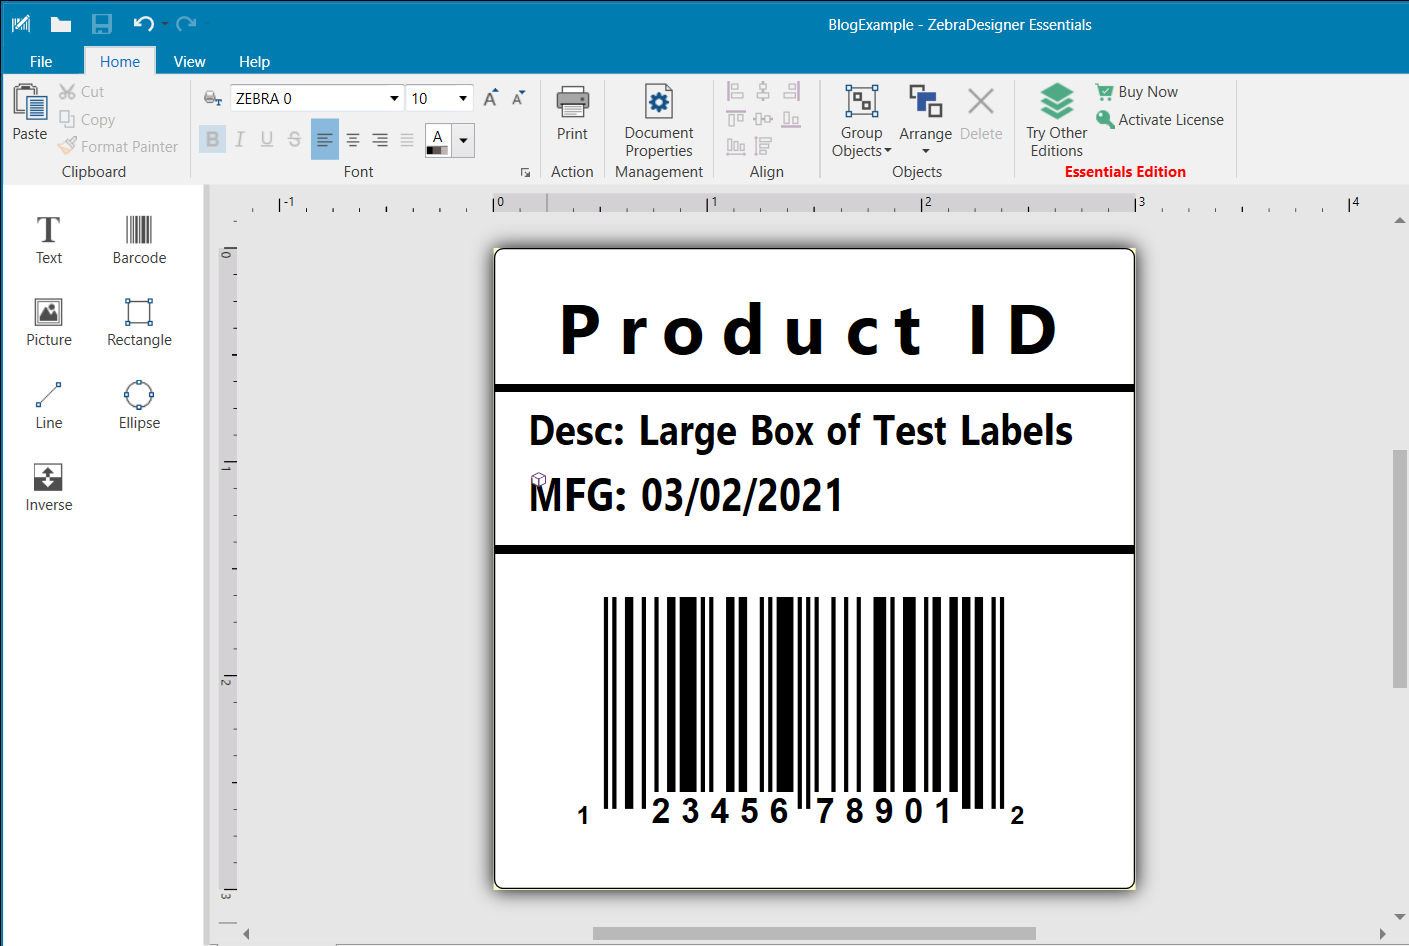Click the scroll down arrow
The image size is (1409, 946).
click(1399, 916)
